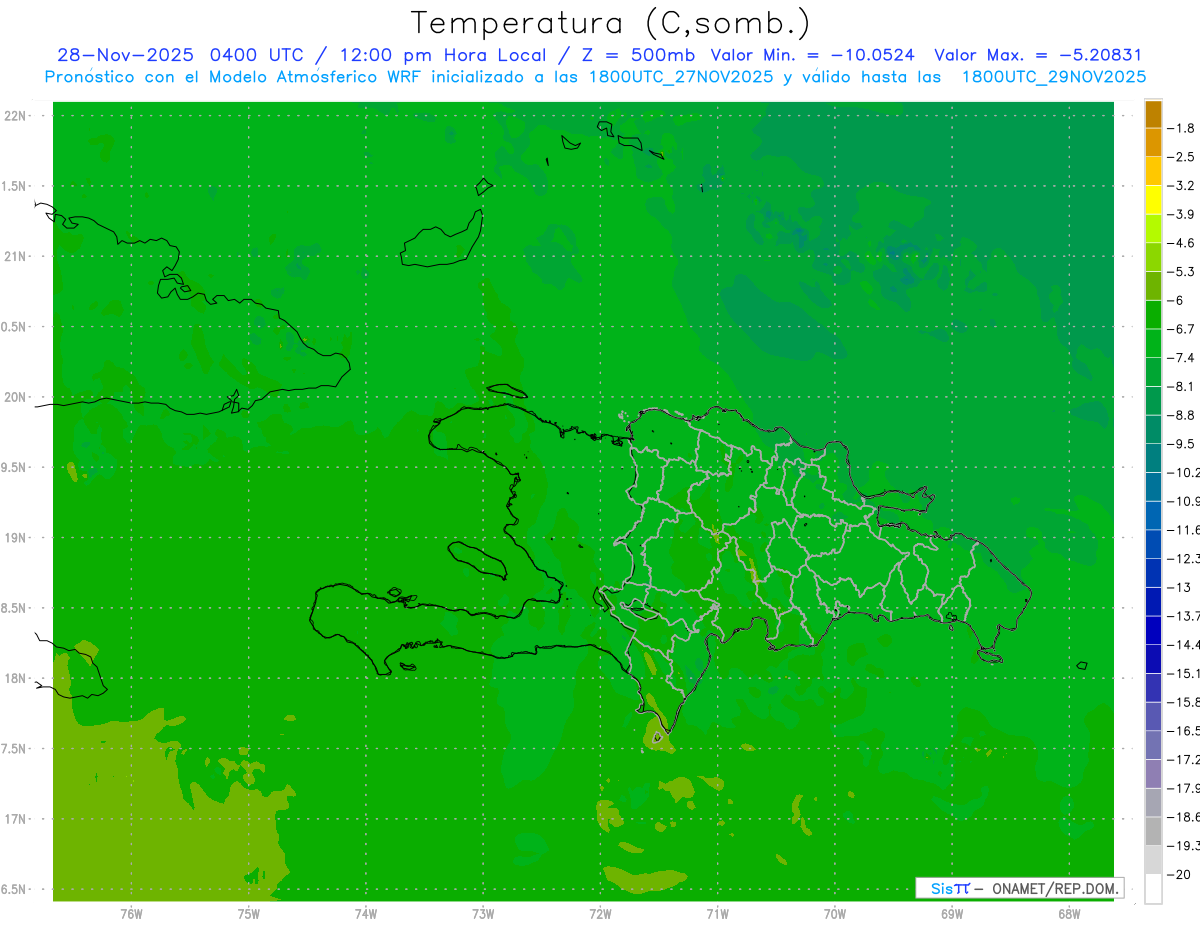The width and height of the screenshot is (1200, 927).
Task: Select the Valor Min. = -10.0524 value
Action: [x=813, y=55]
